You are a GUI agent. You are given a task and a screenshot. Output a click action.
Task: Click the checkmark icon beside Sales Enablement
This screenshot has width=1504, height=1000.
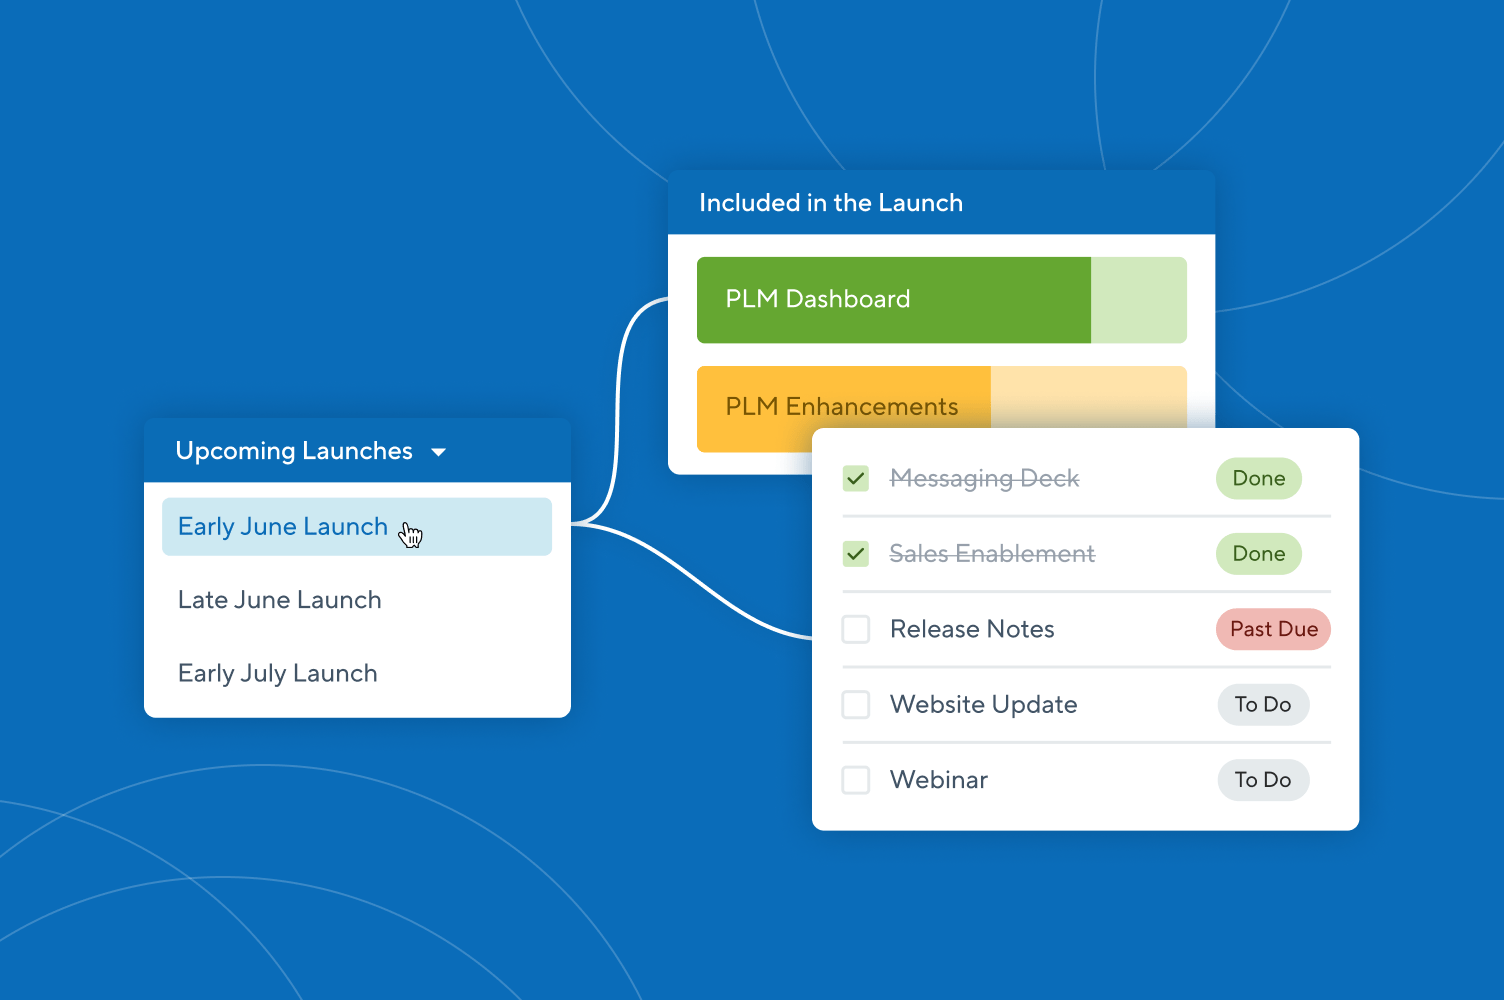click(x=856, y=553)
